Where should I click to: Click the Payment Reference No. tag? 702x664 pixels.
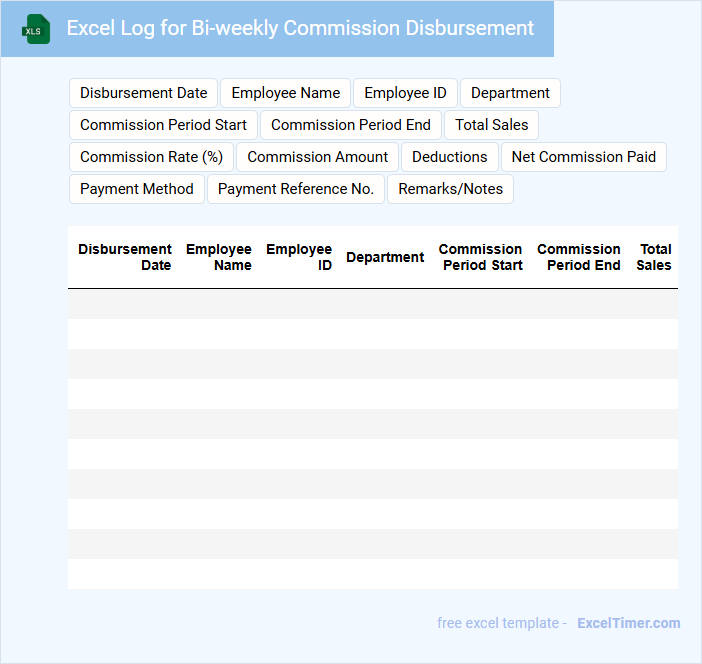(295, 189)
